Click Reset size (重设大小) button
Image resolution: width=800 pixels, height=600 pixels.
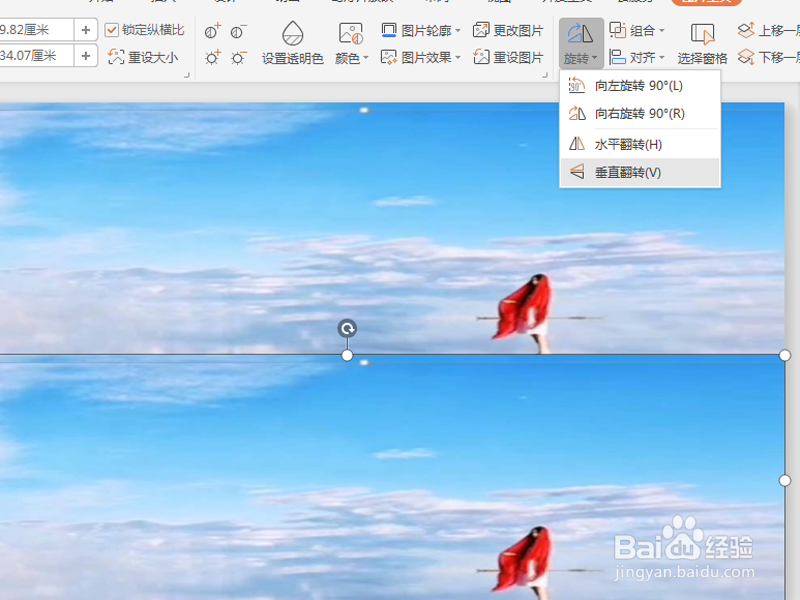[x=143, y=57]
